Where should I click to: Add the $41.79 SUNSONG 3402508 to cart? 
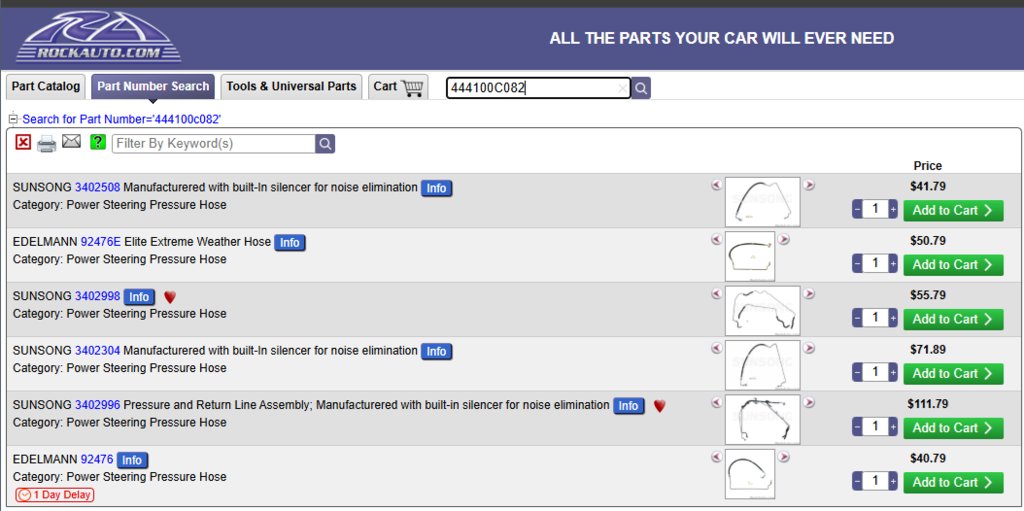pos(953,210)
